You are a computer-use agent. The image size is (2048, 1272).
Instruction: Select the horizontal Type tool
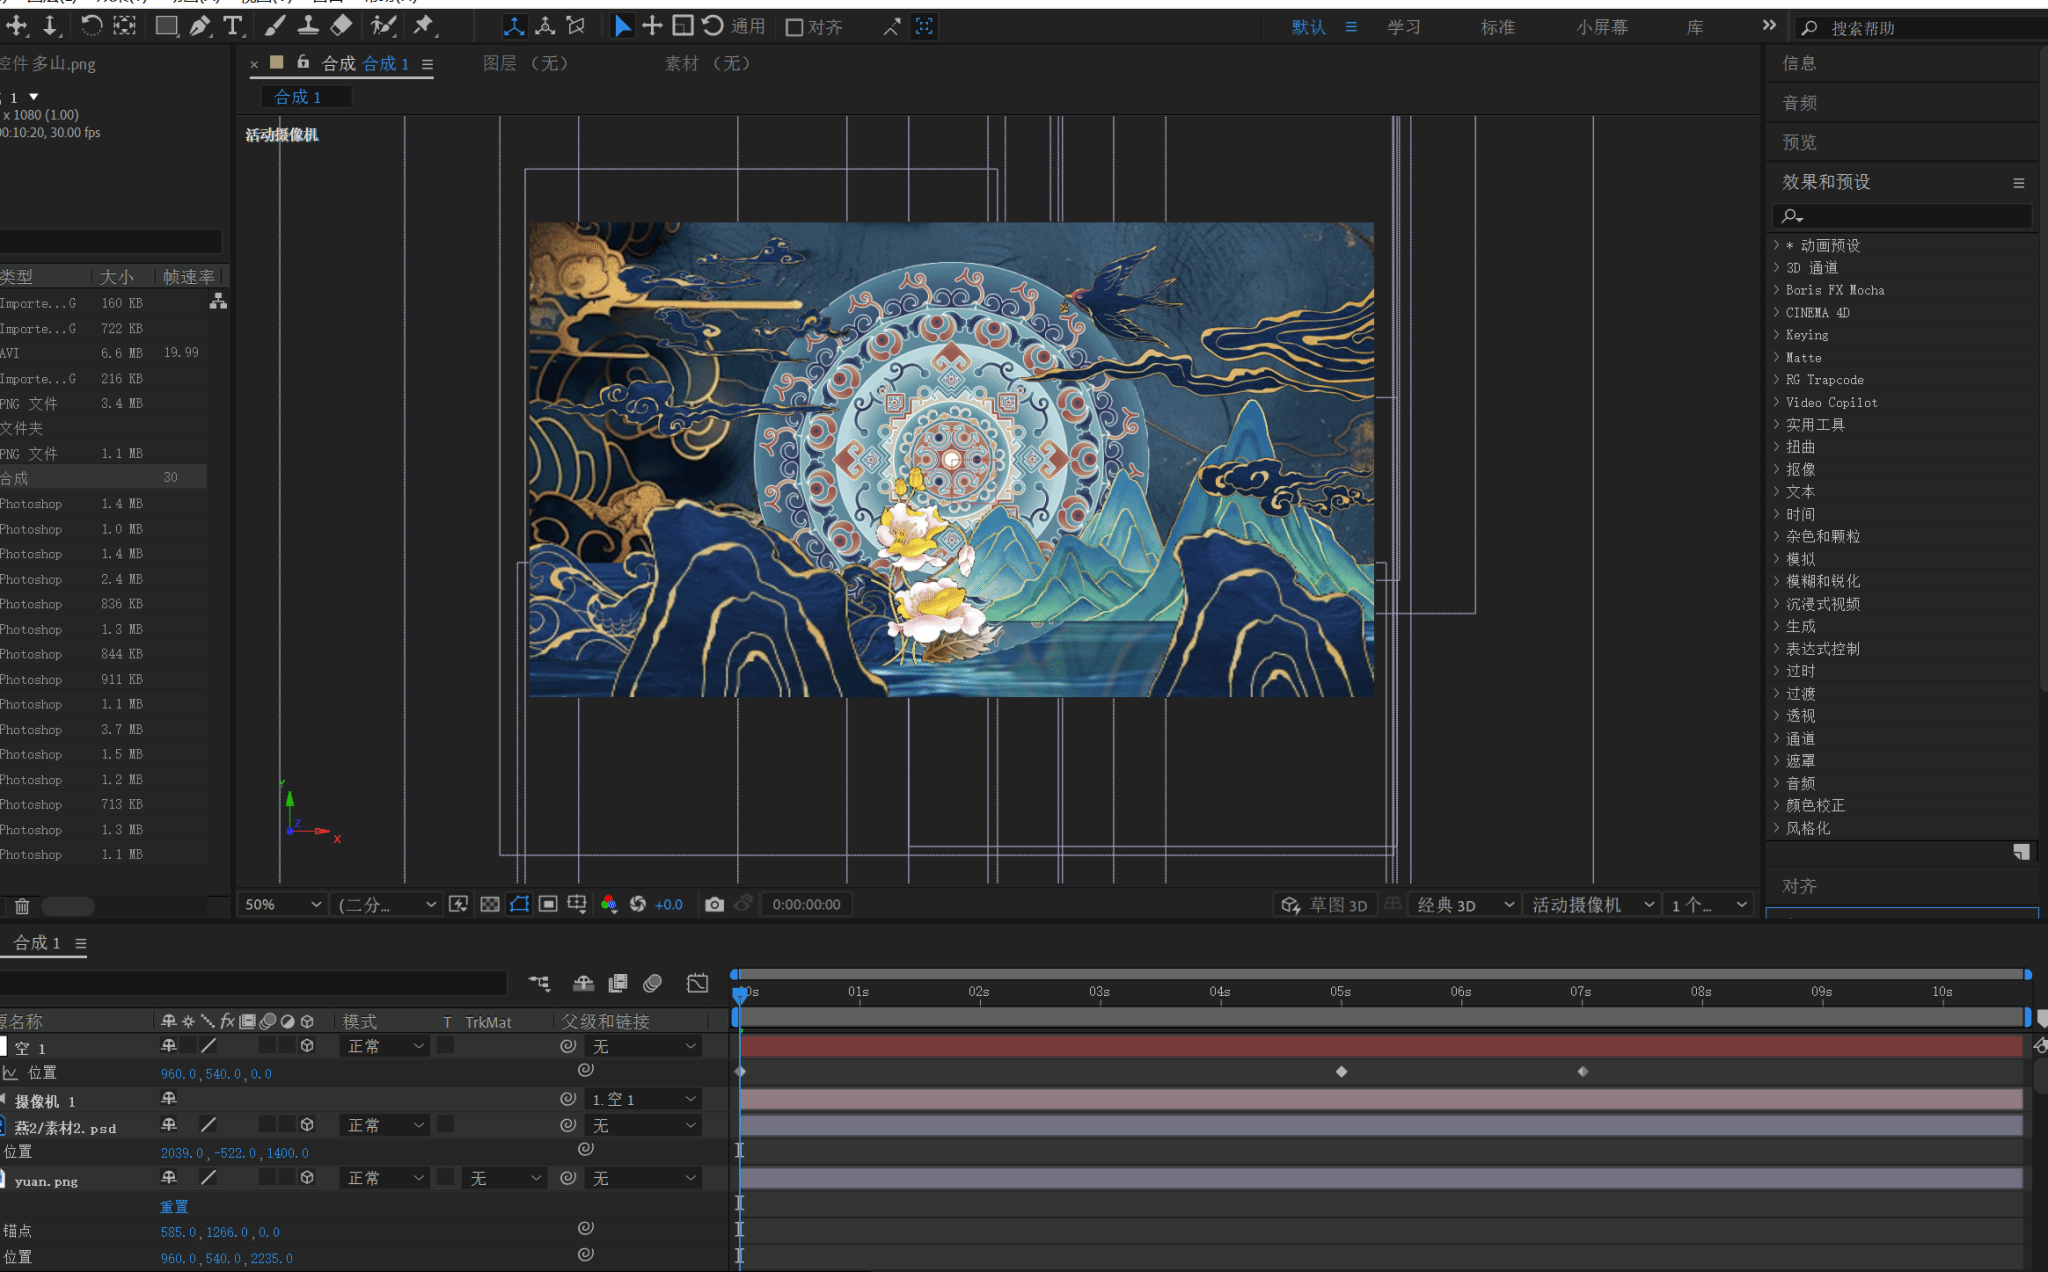233,26
